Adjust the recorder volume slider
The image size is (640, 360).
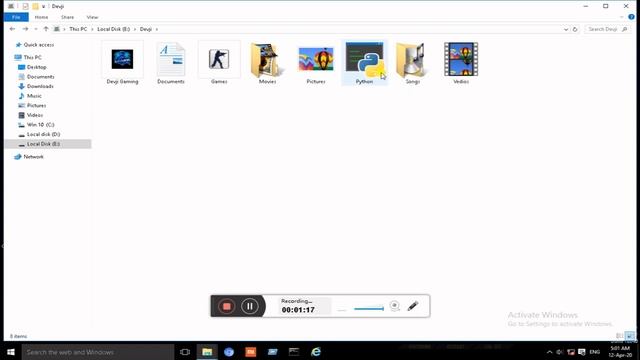click(369, 309)
